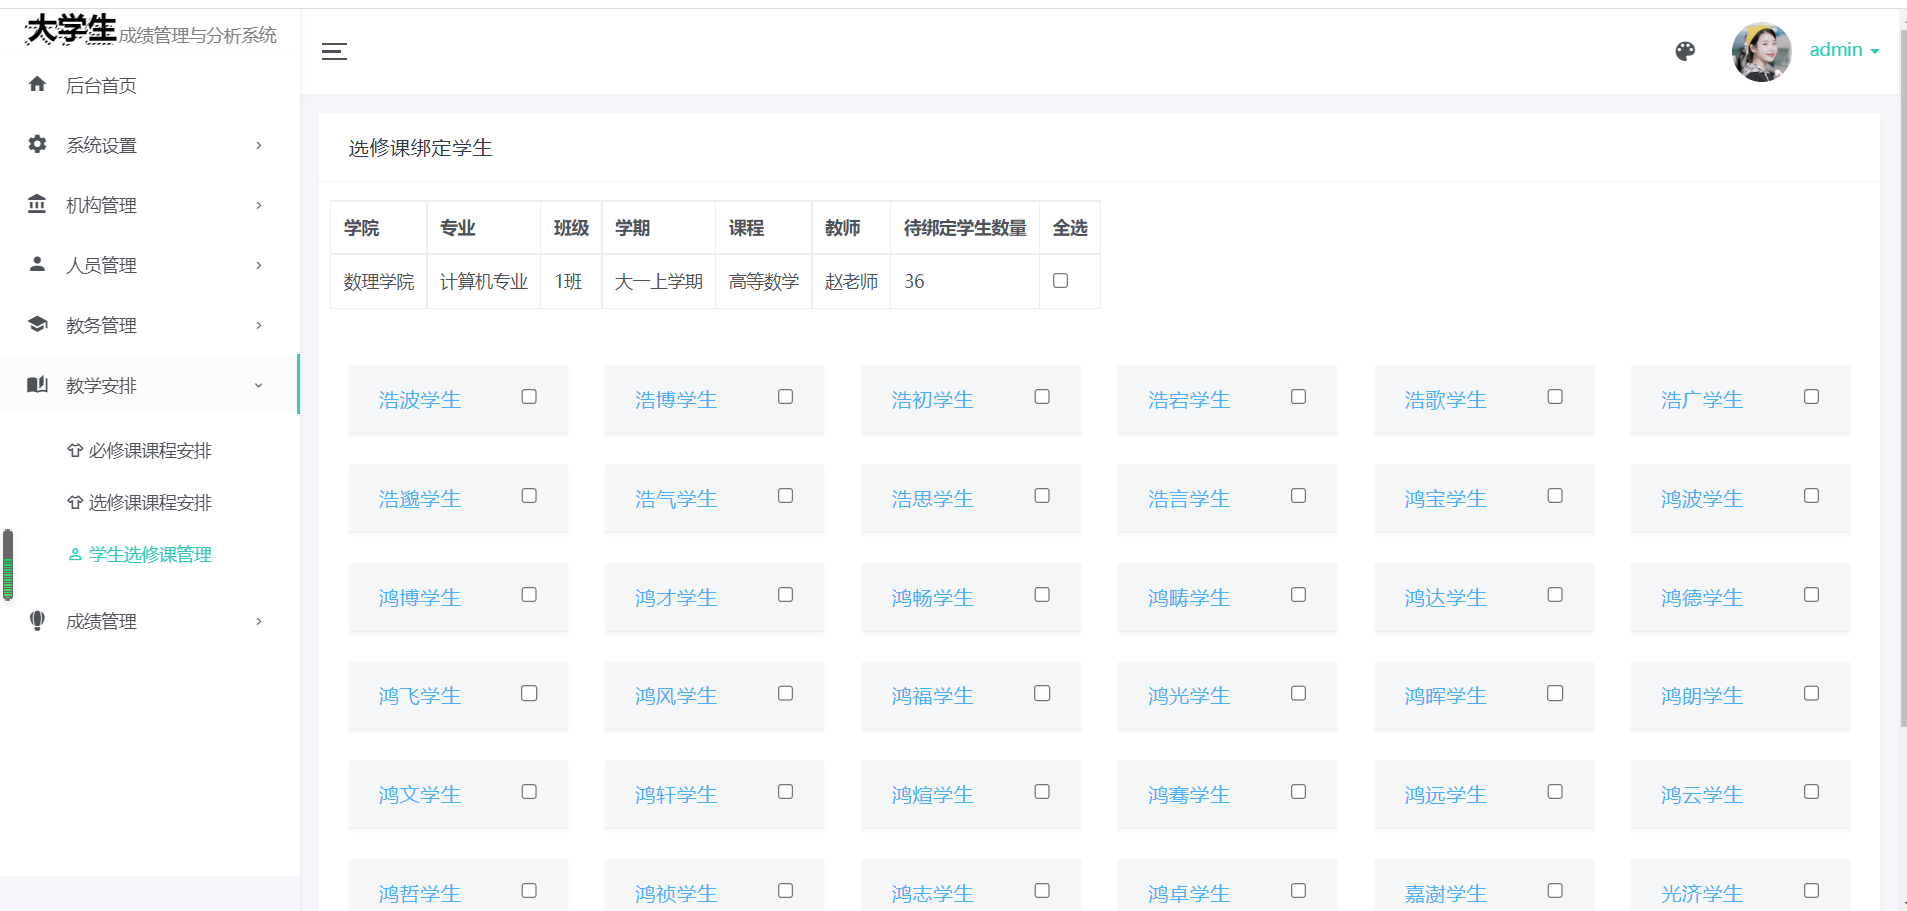Viewport: 1907px width, 911px height.
Task: Click the user icon beside 学生选修课管理
Action: pos(75,554)
